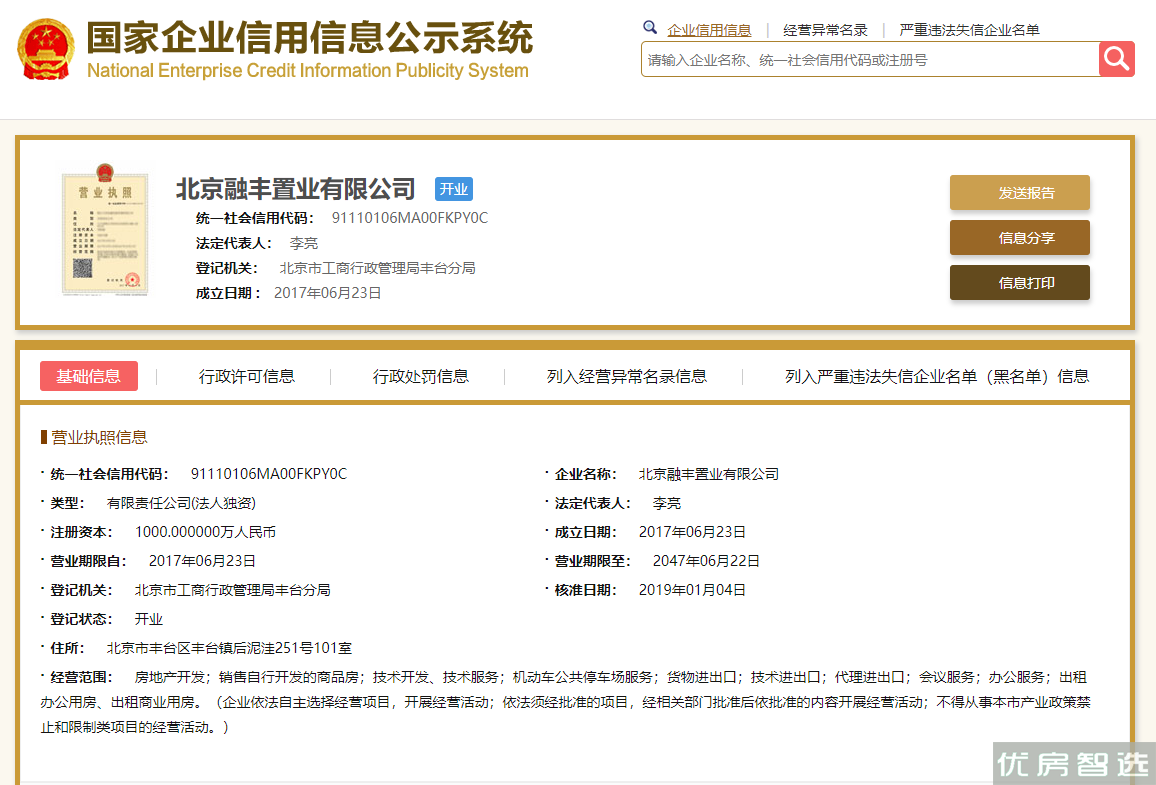Click the company title 北京融丰置业有限公司

tap(296, 189)
